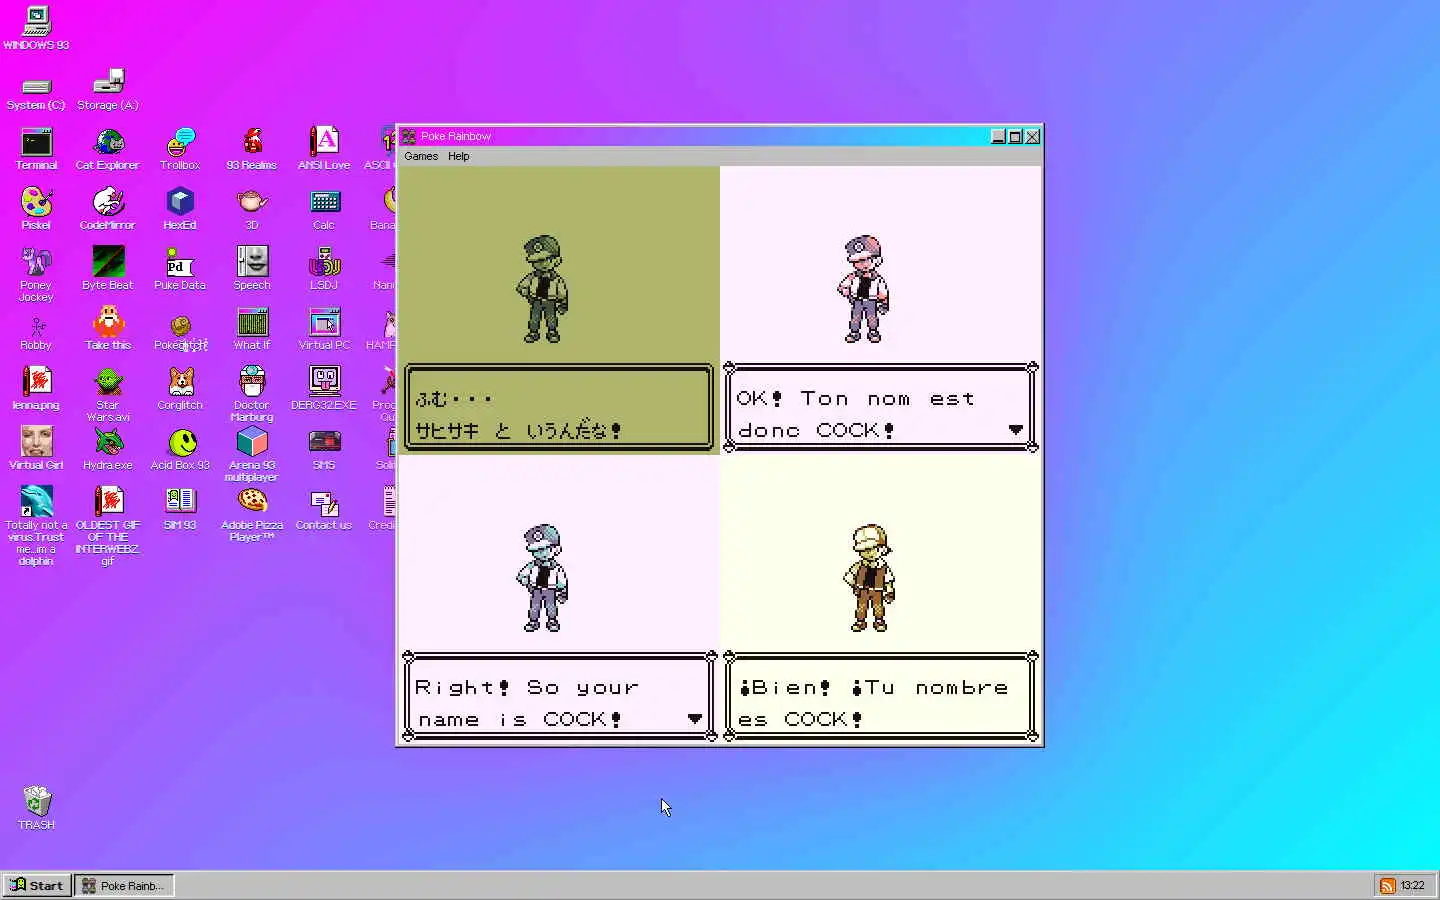This screenshot has height=900, width=1440.
Task: Open the Puke Data icon
Action: point(180,269)
